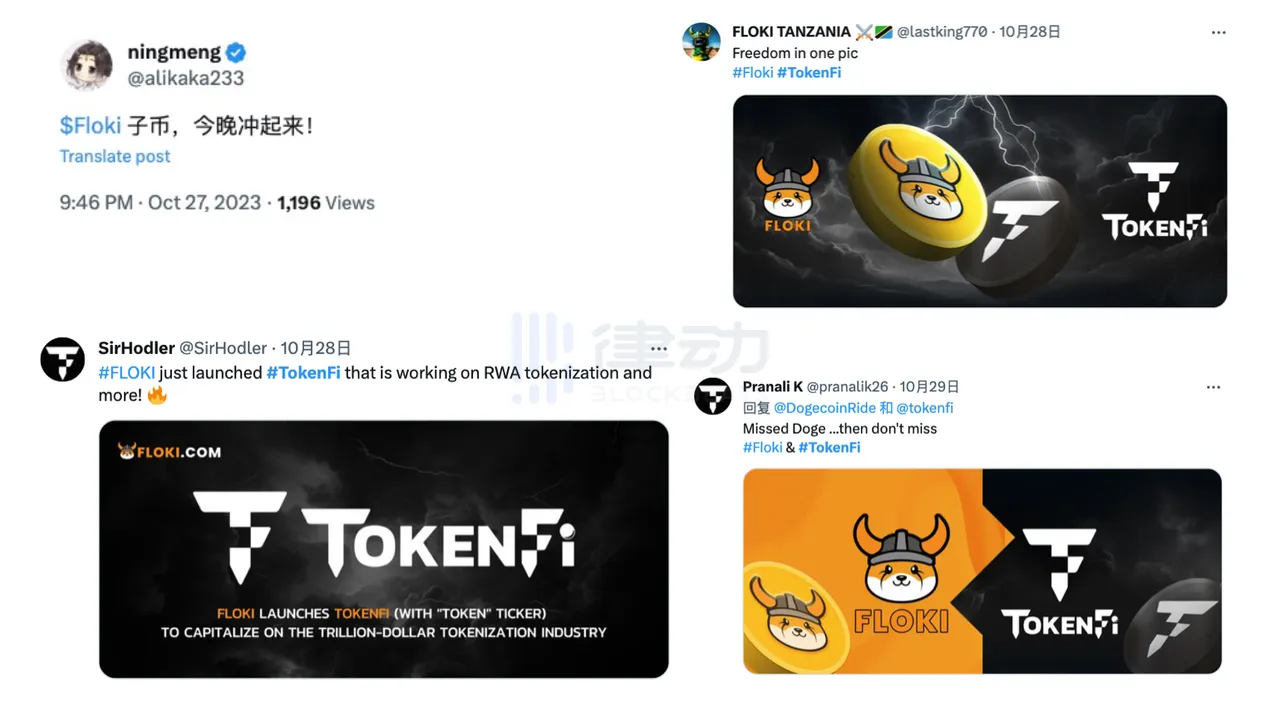
Task: Open the $Floki cashtag link
Action: (90, 125)
